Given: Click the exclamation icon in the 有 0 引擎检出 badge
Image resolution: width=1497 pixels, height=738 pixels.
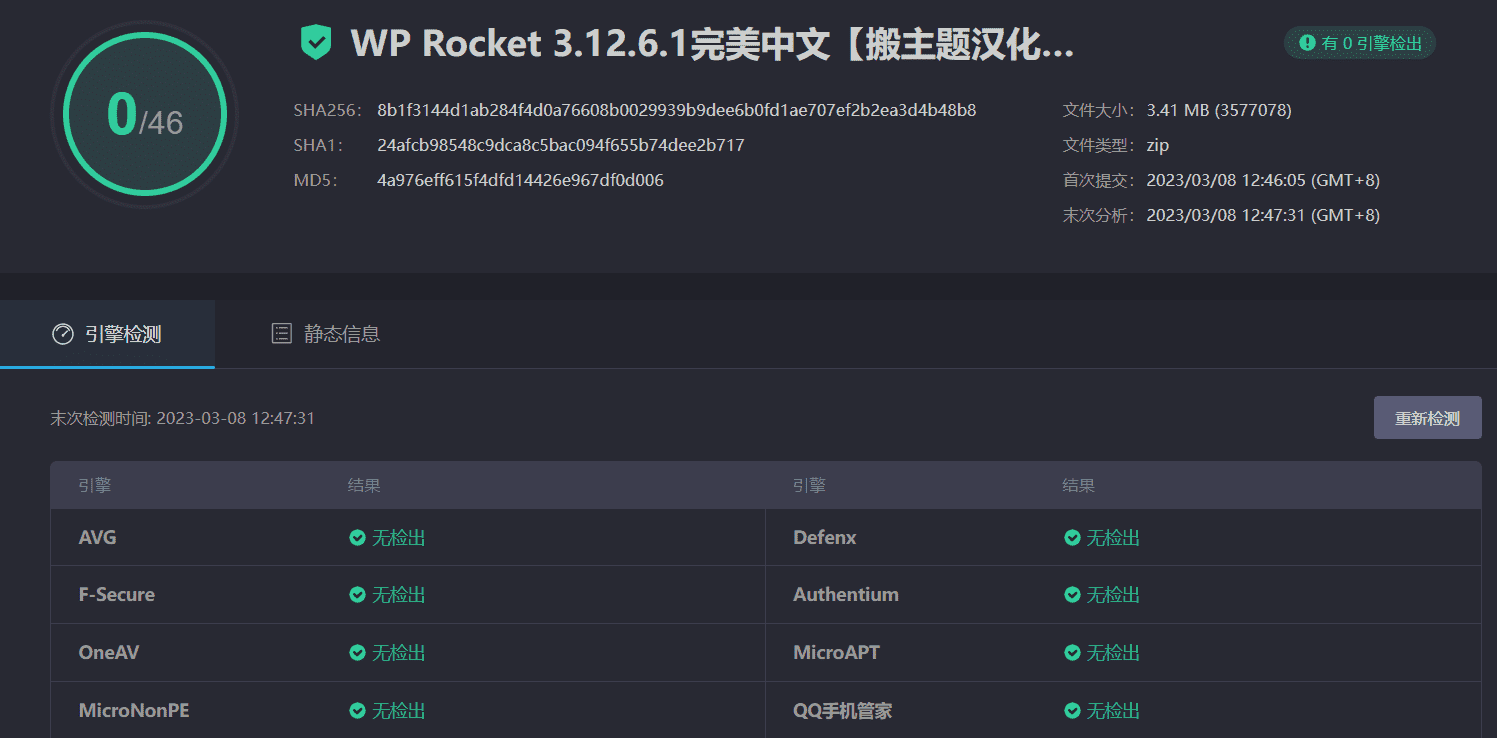Looking at the screenshot, I should tap(1307, 43).
